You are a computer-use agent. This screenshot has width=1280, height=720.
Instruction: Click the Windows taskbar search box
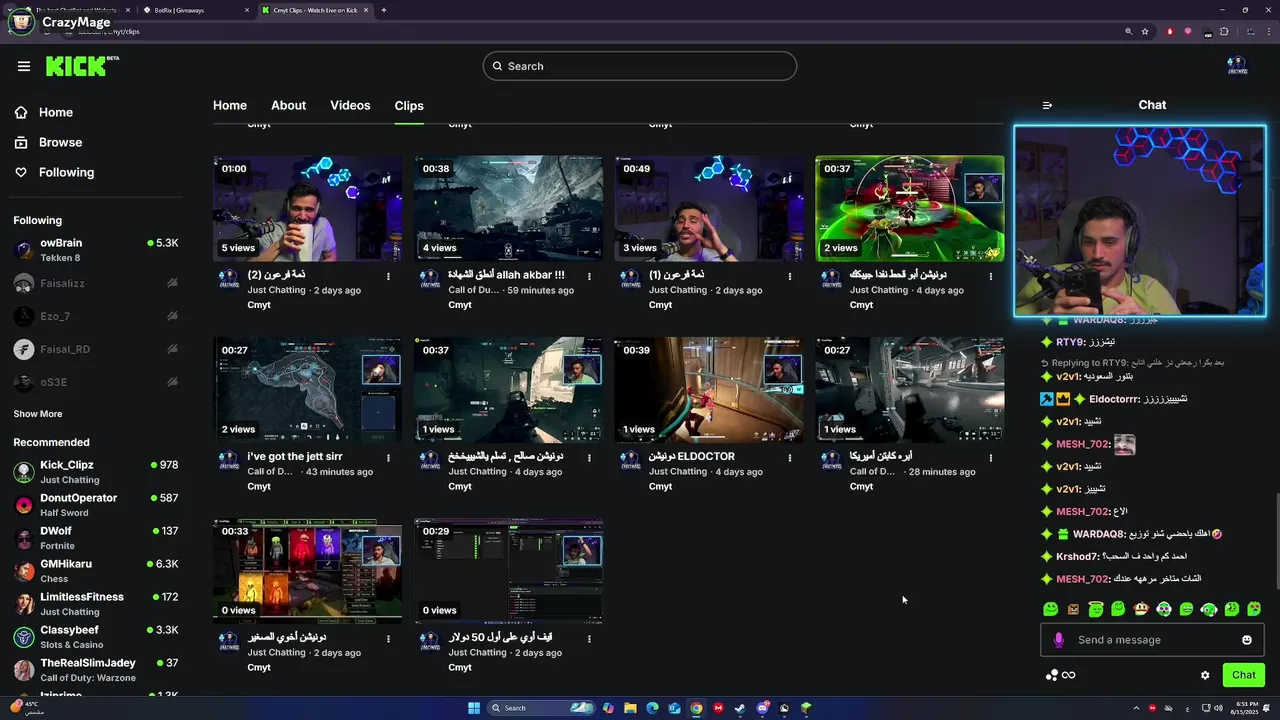click(x=540, y=708)
